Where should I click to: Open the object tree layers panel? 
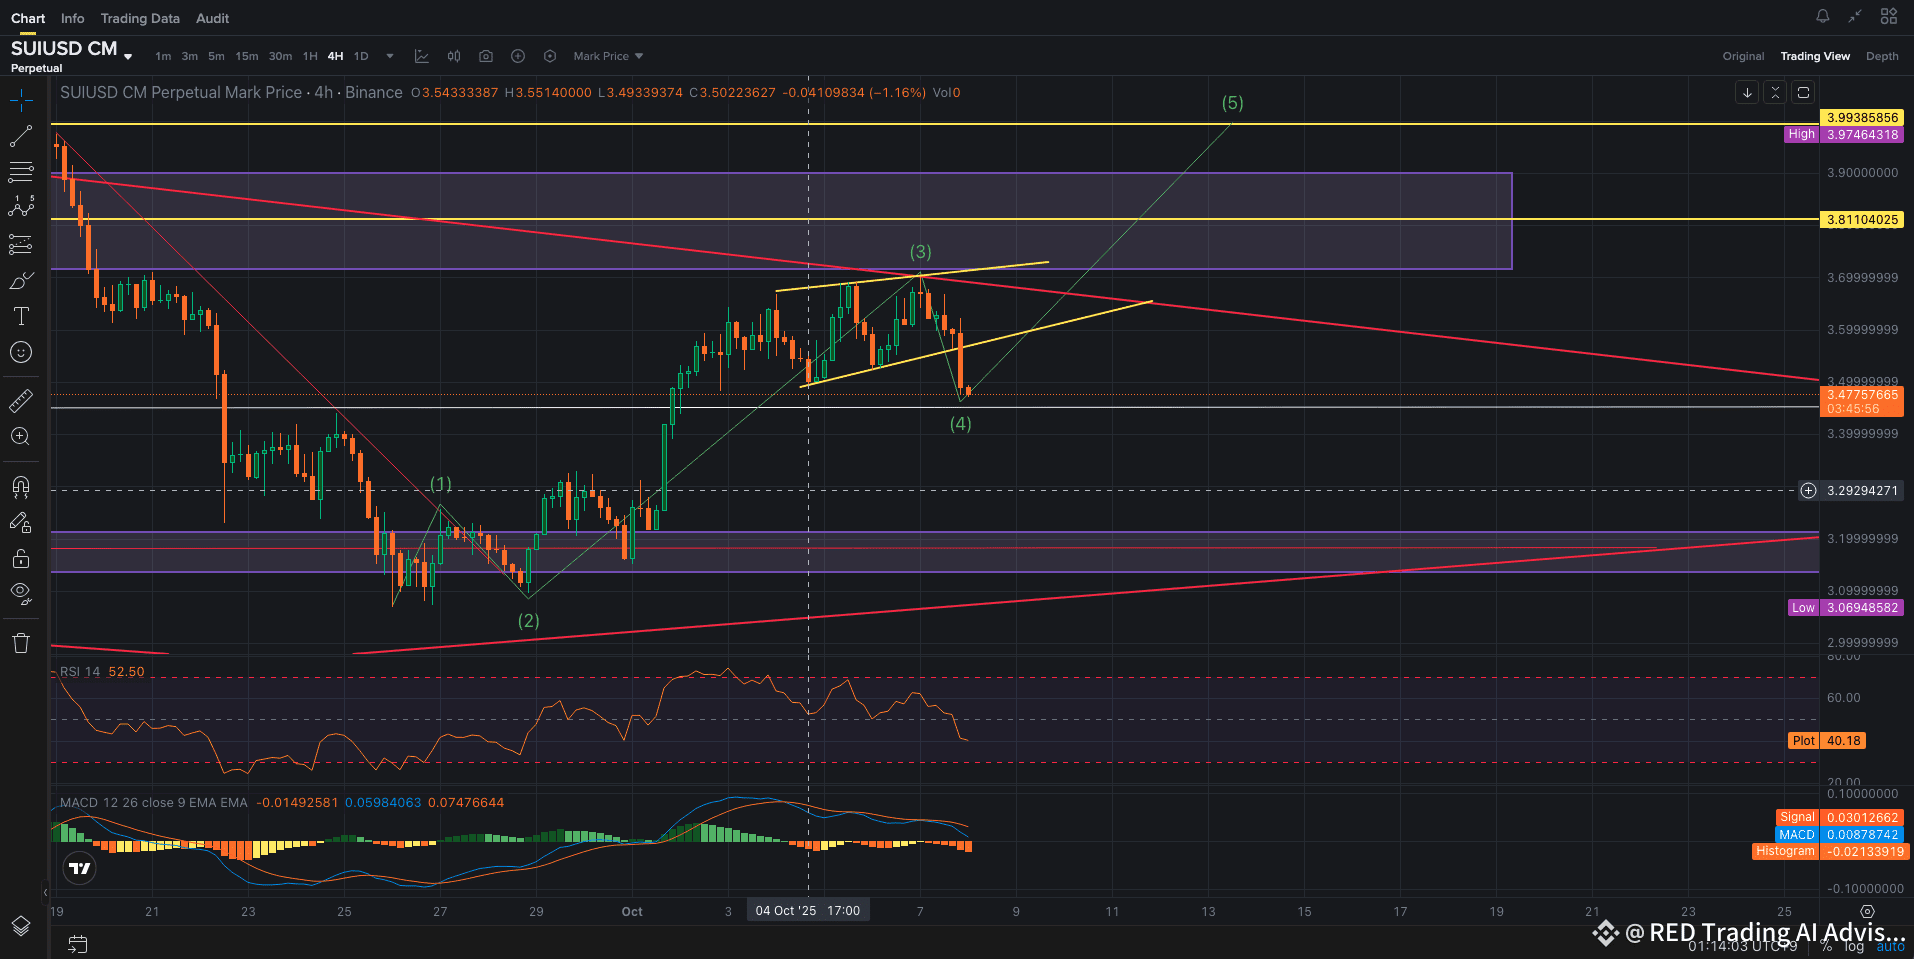(21, 925)
